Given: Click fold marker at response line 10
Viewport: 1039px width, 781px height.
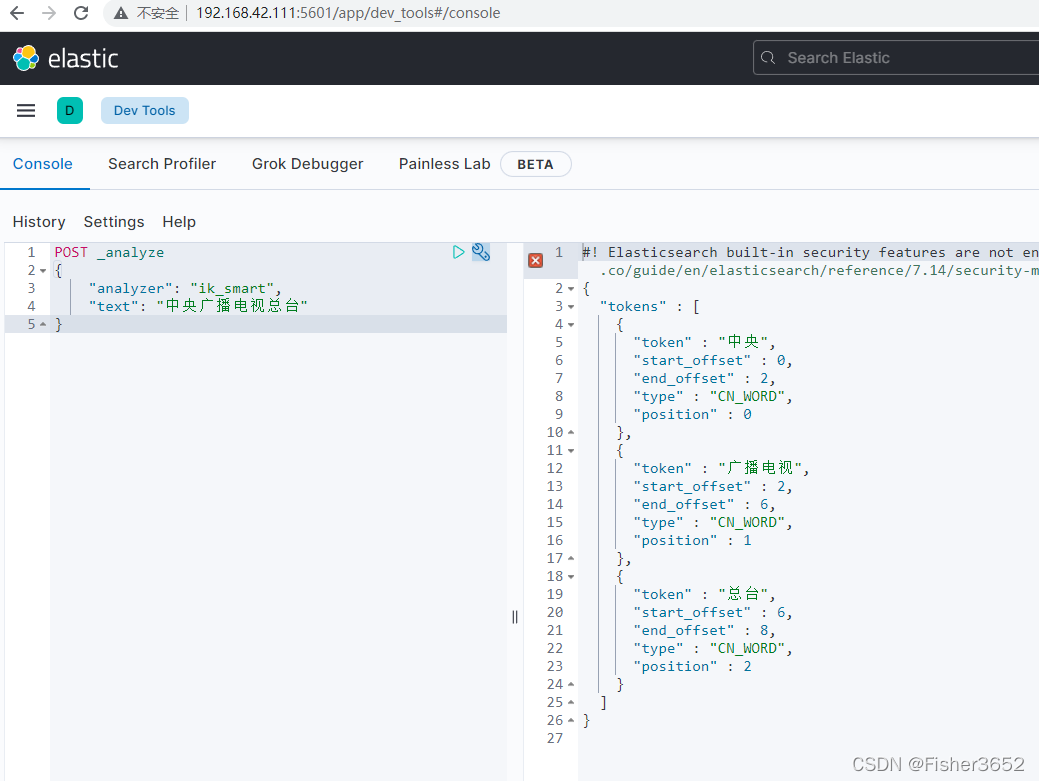Looking at the screenshot, I should 571,433.
